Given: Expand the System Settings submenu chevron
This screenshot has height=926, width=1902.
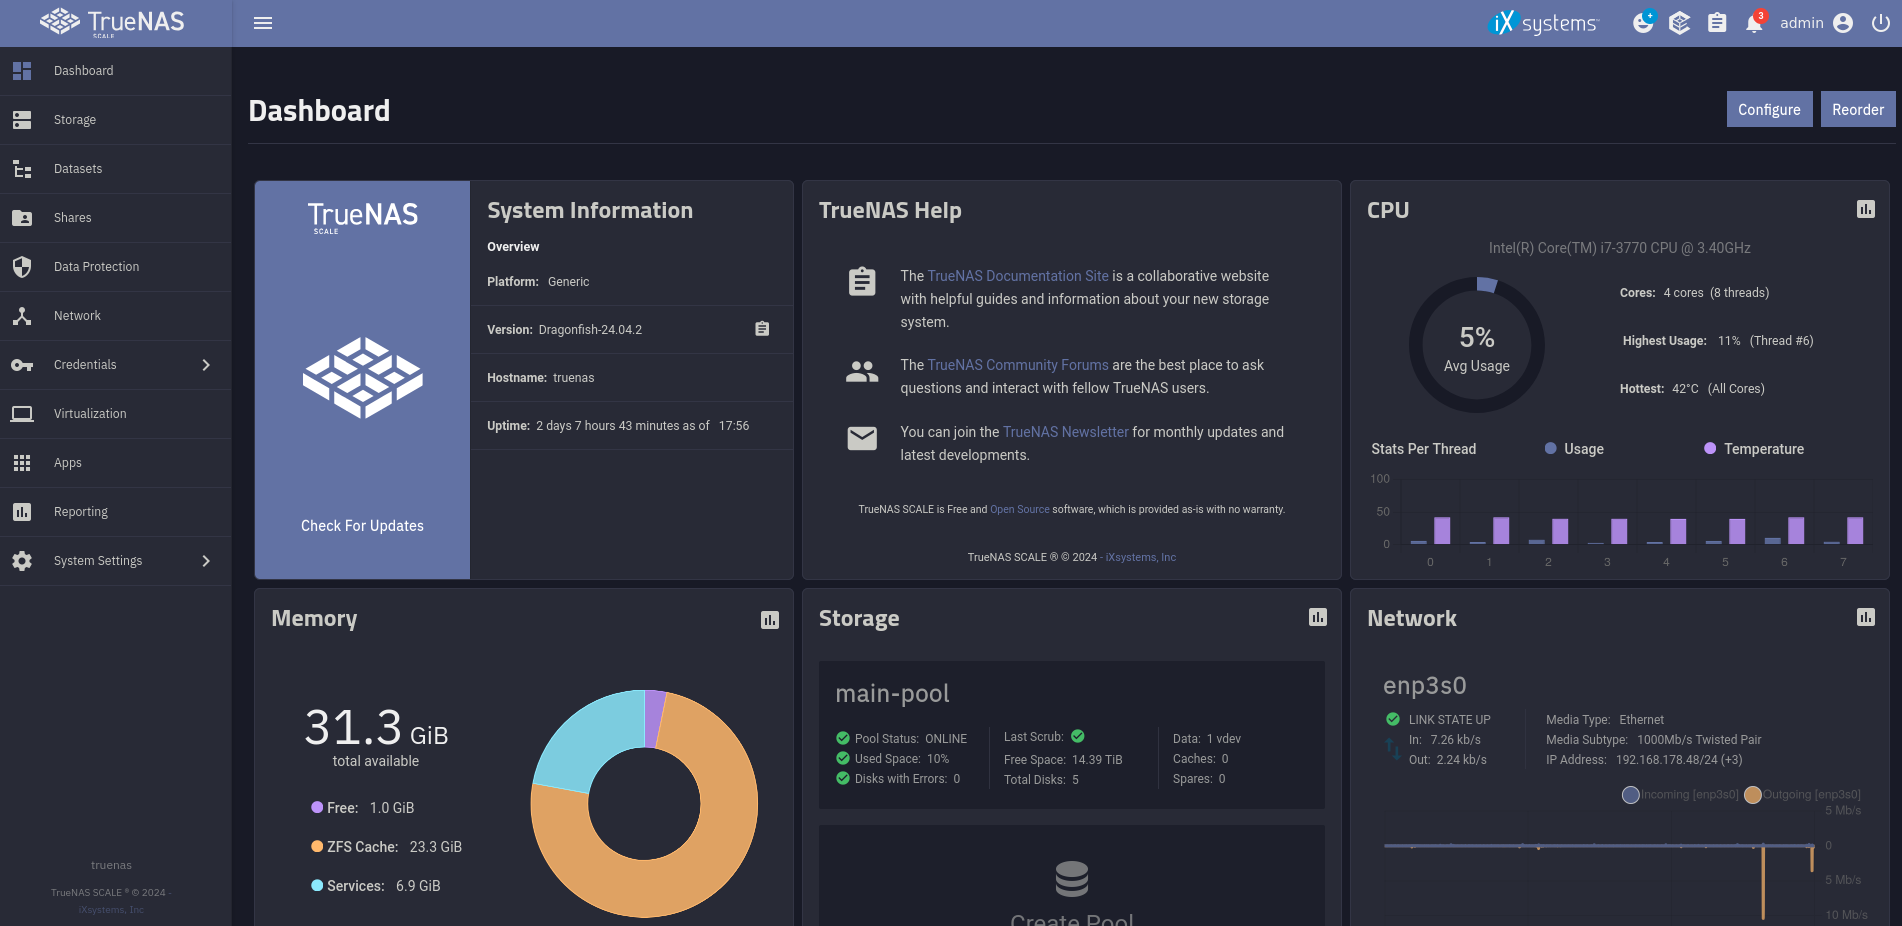Looking at the screenshot, I should [x=206, y=561].
